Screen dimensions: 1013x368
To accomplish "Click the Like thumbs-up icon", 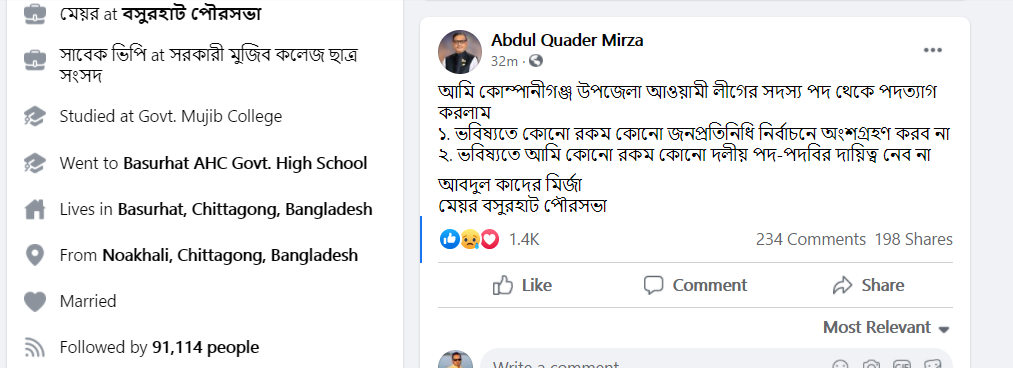I will tap(503, 285).
